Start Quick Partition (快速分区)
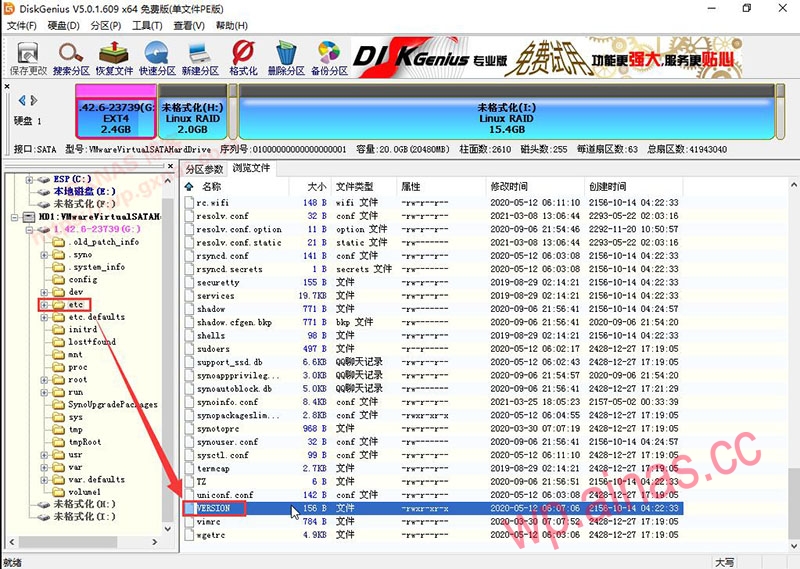 pos(157,58)
